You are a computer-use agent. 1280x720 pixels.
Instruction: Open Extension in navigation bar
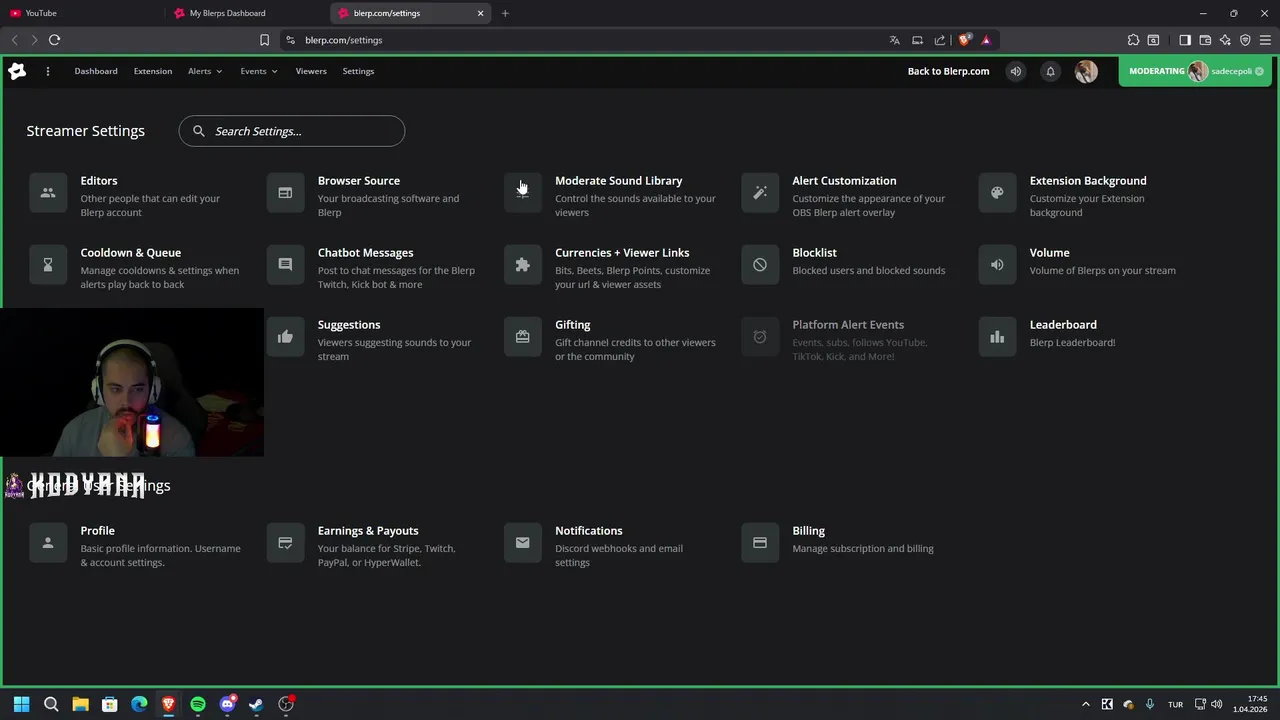(153, 71)
